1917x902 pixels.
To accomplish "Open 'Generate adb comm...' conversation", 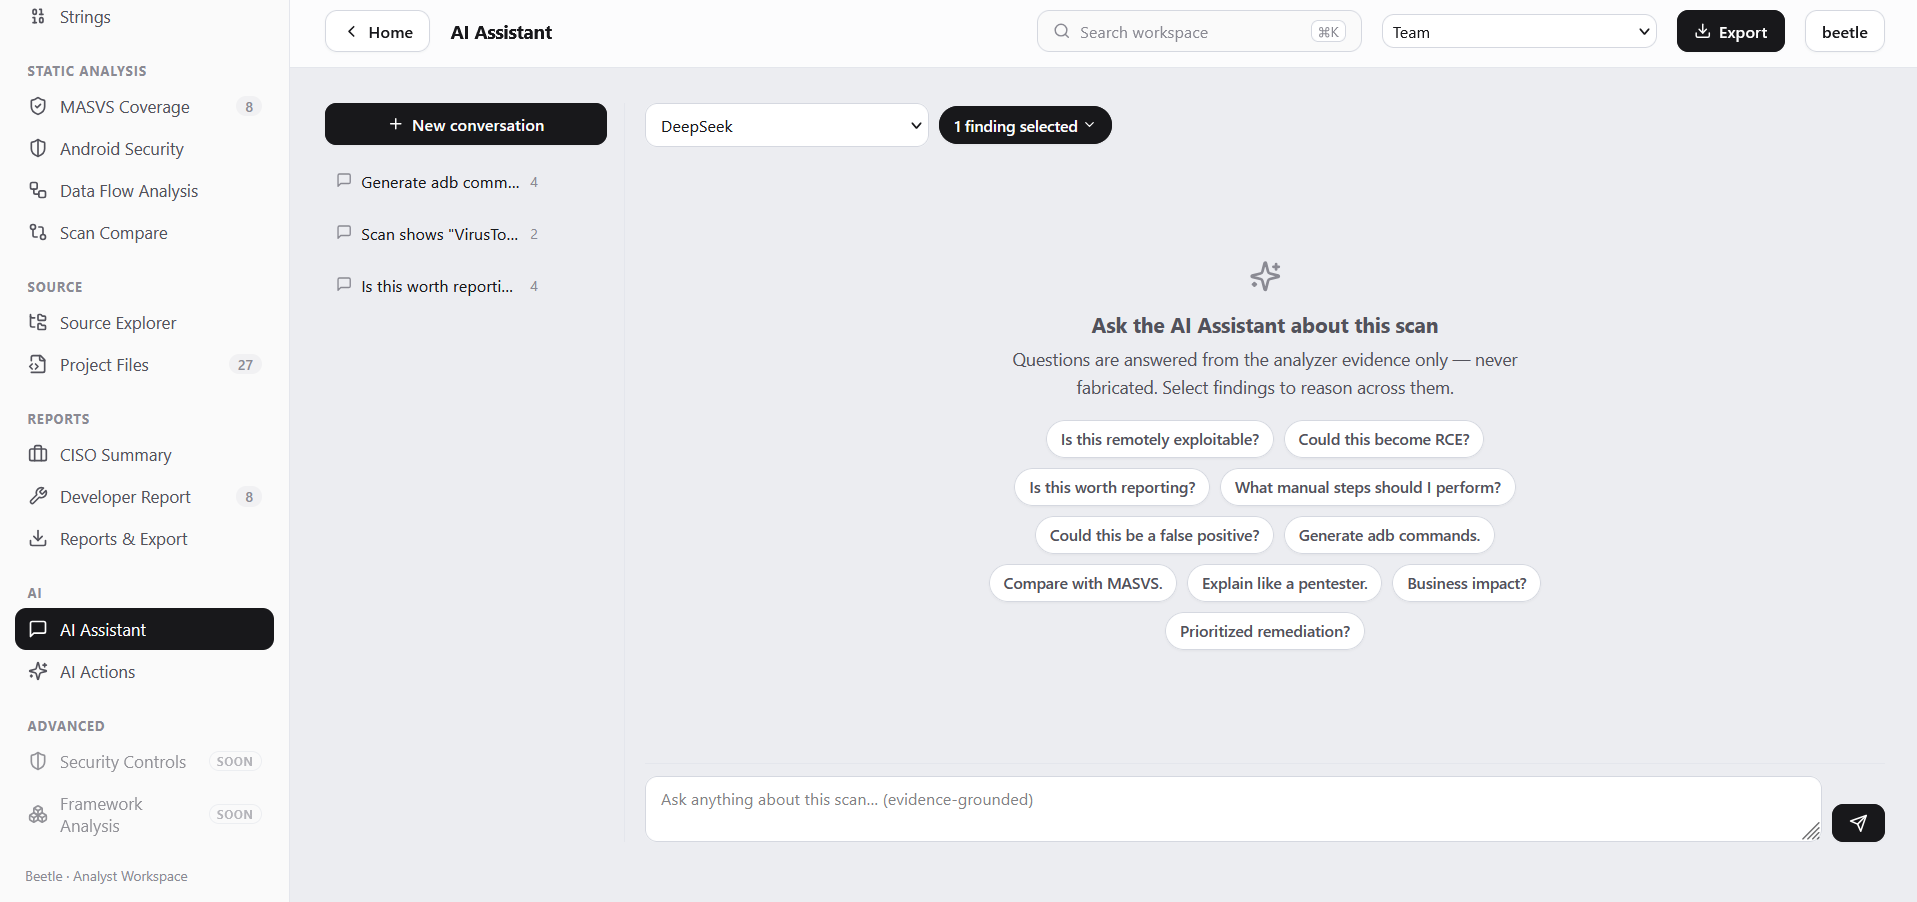I will (440, 182).
